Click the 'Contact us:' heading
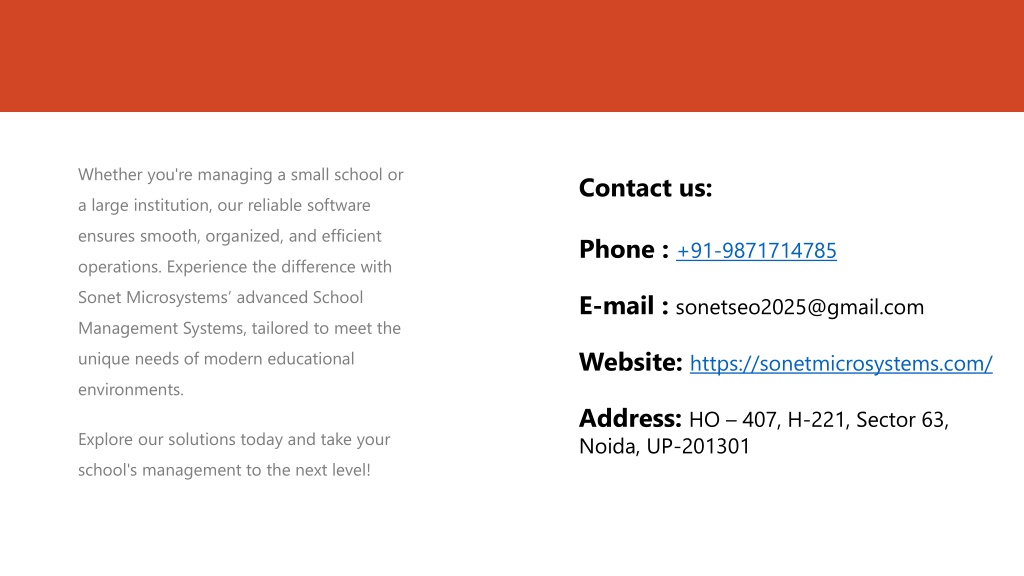 click(645, 188)
